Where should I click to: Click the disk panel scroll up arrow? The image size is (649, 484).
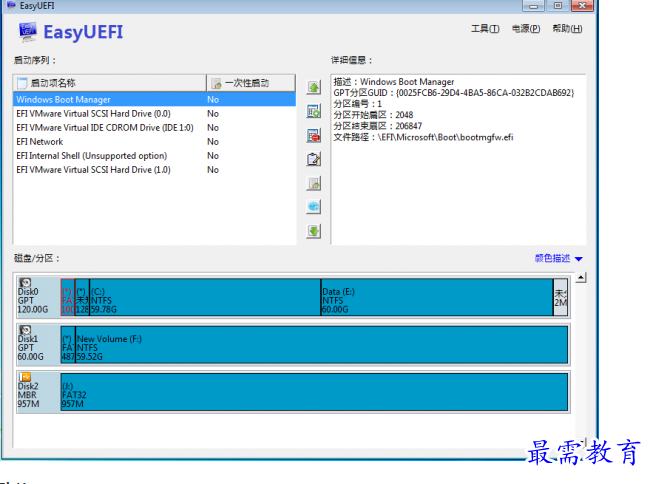tap(582, 276)
